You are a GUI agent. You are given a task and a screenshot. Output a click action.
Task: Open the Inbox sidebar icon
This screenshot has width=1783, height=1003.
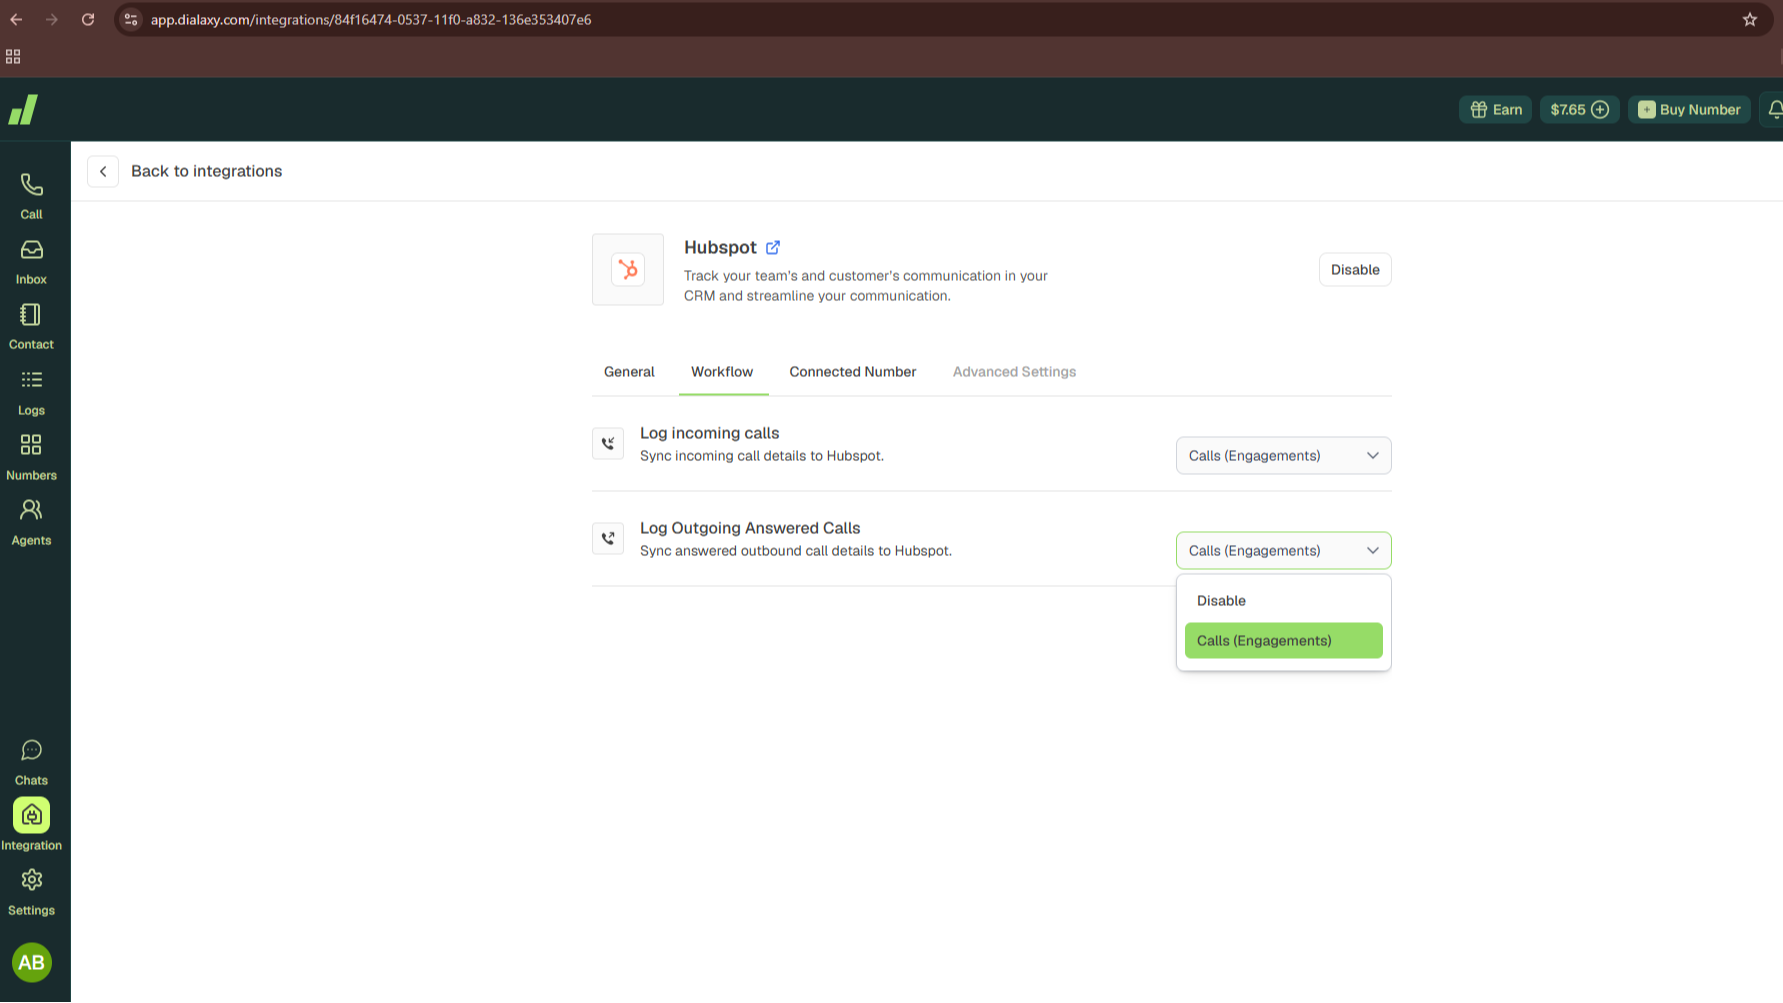tap(31, 261)
